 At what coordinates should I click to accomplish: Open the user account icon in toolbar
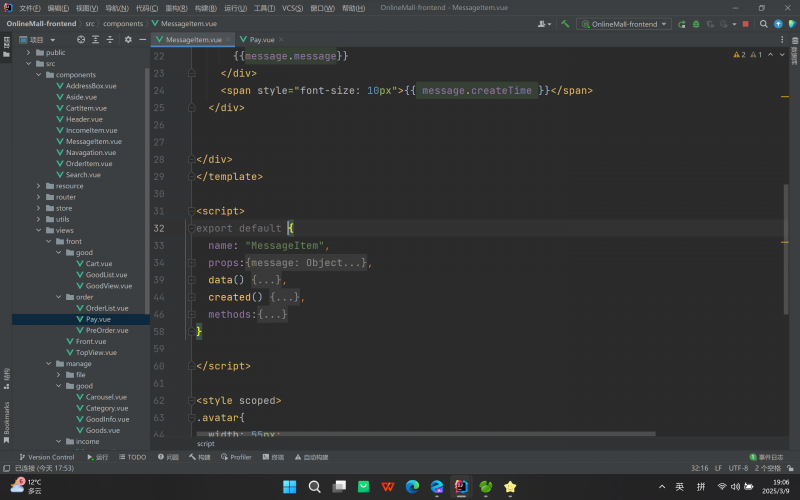[x=544, y=24]
